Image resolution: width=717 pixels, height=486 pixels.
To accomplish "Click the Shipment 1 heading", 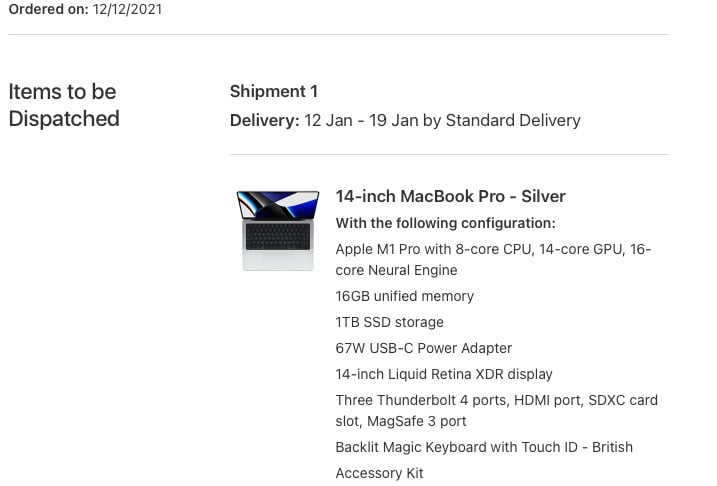I will pyautogui.click(x=273, y=91).
